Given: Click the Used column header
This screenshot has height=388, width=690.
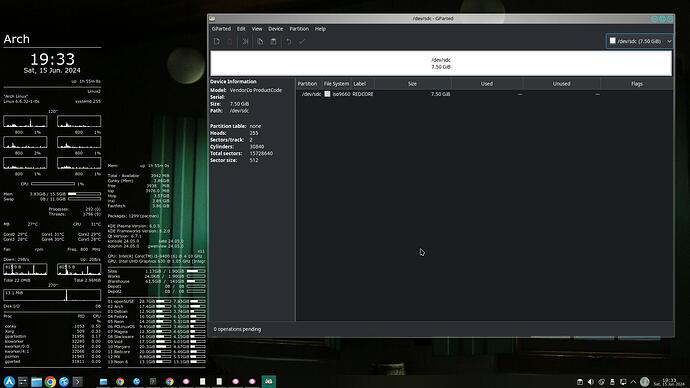Looking at the screenshot, I should (487, 84).
